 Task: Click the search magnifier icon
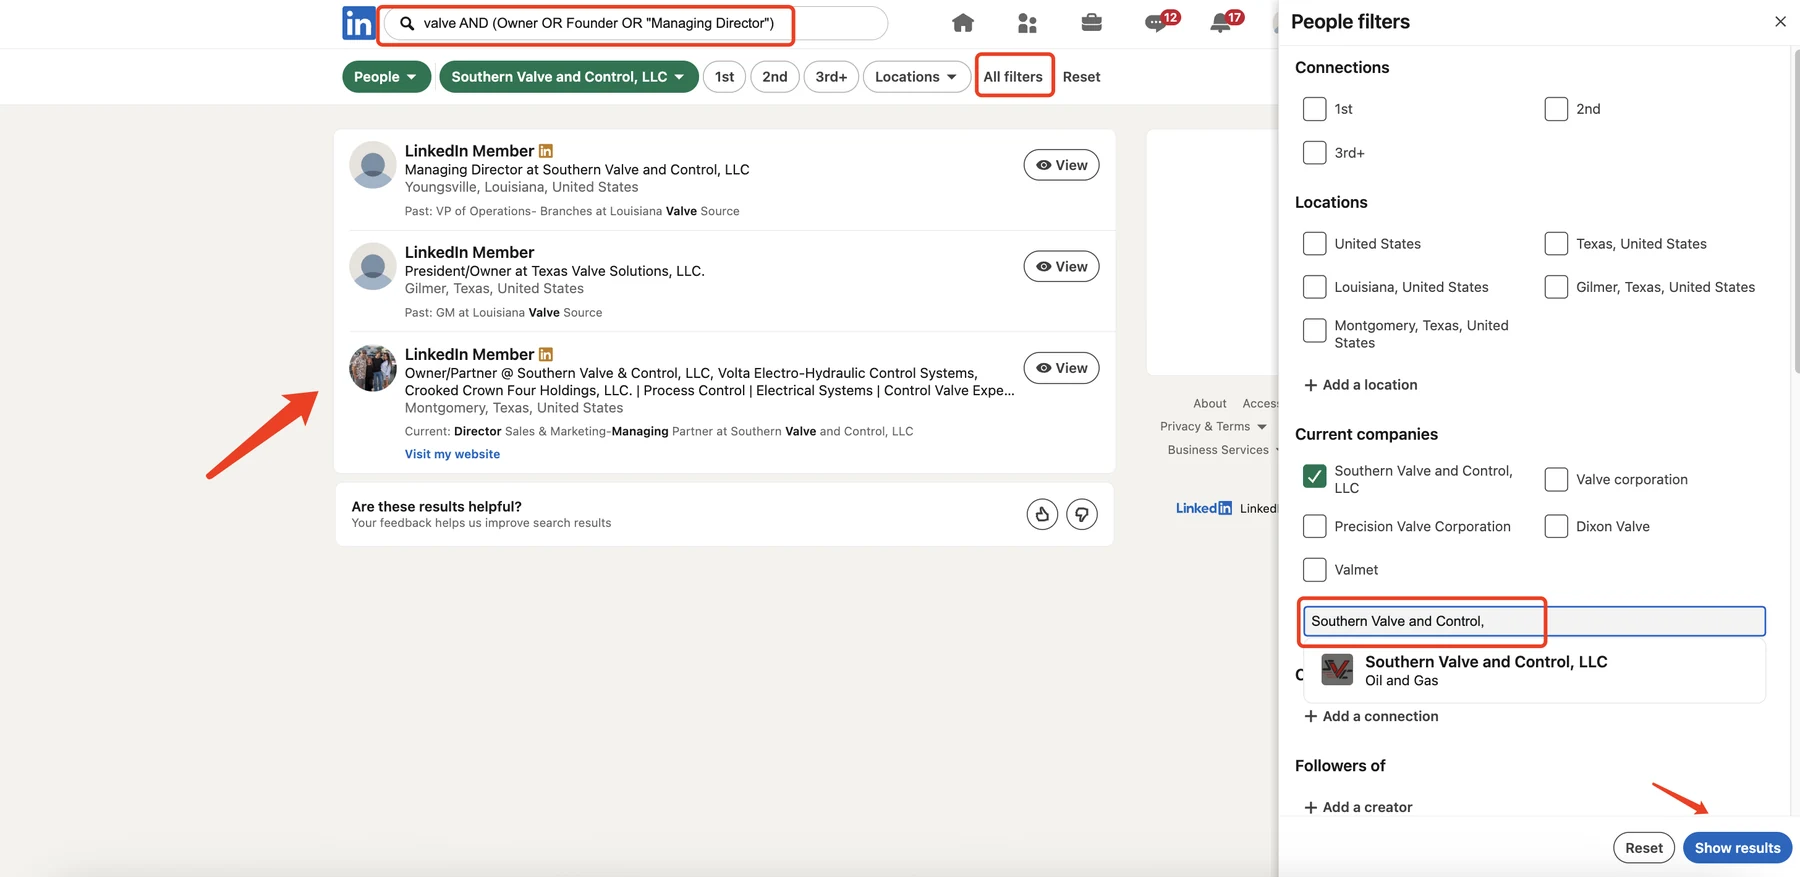click(x=407, y=23)
